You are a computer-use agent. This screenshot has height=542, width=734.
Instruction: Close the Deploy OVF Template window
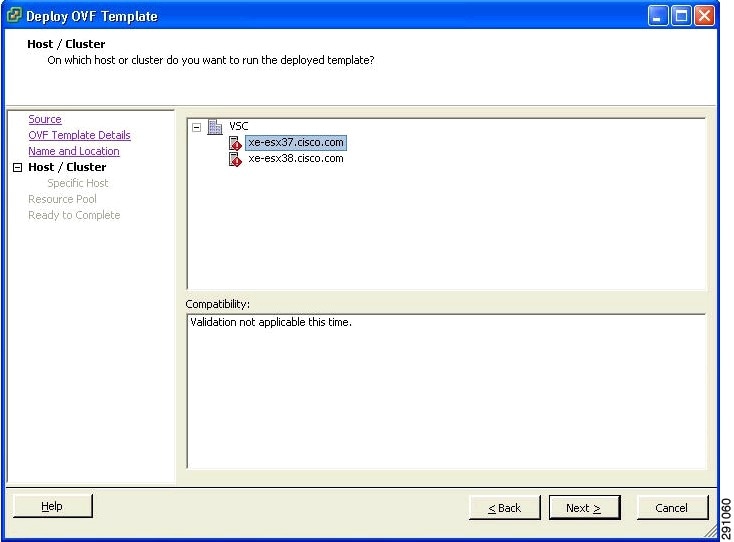pyautogui.click(x=705, y=16)
